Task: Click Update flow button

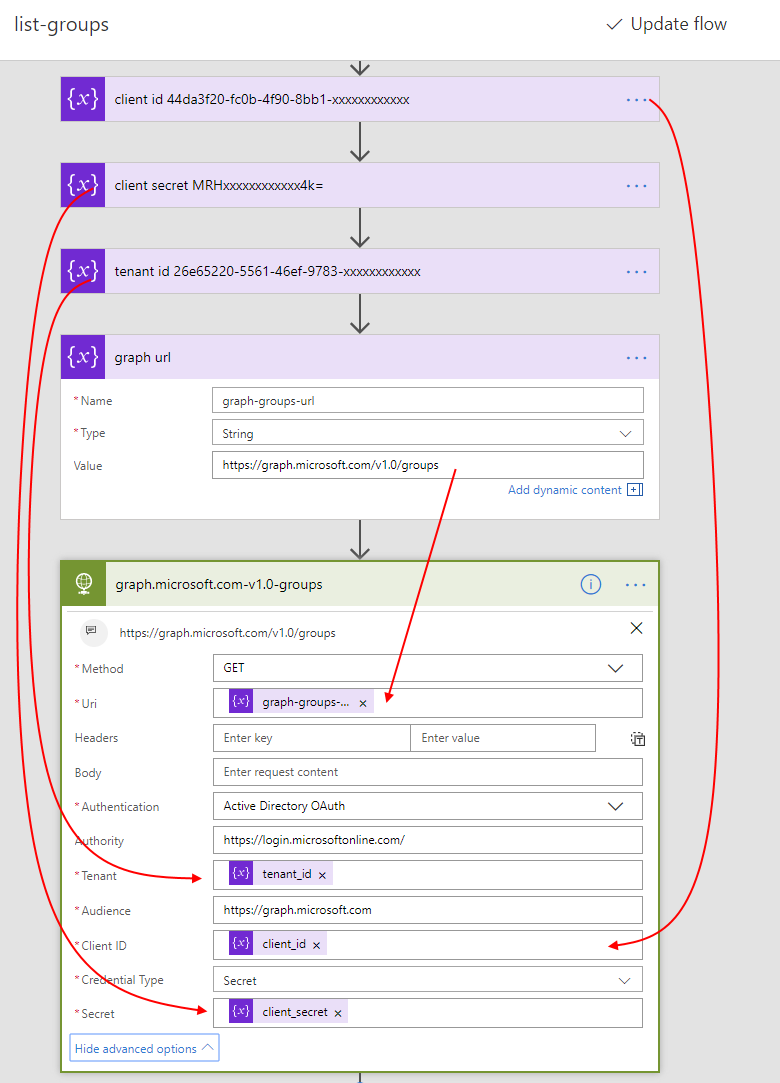Action: click(x=667, y=24)
